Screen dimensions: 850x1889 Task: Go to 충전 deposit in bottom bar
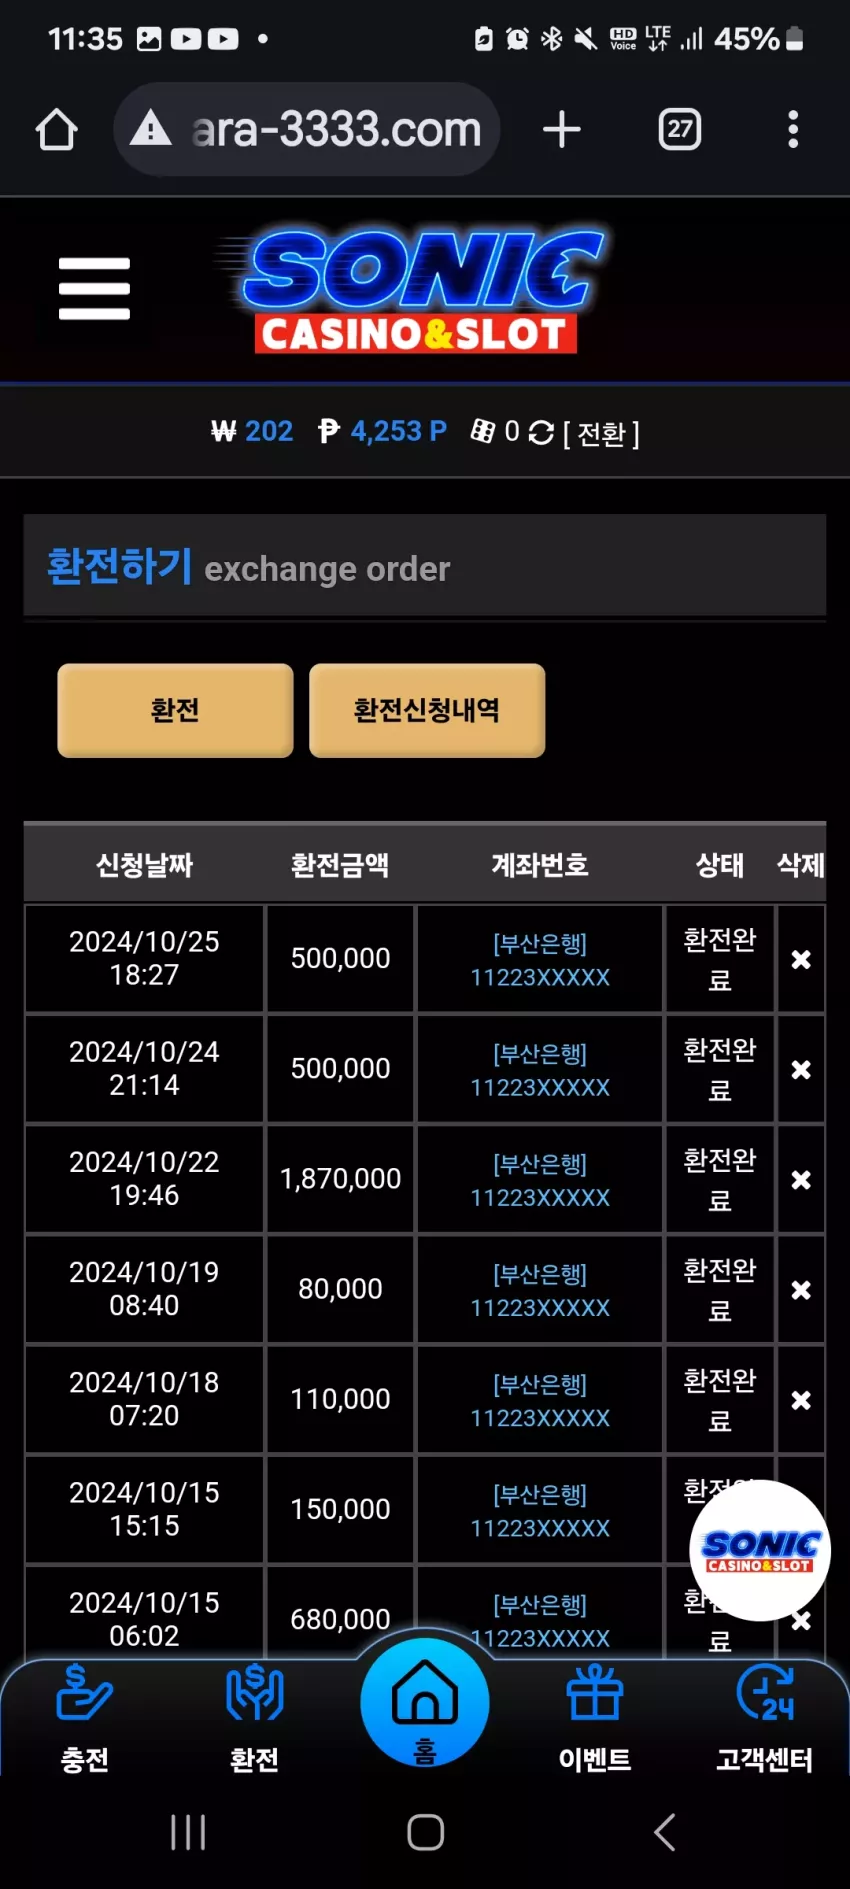(x=85, y=1718)
